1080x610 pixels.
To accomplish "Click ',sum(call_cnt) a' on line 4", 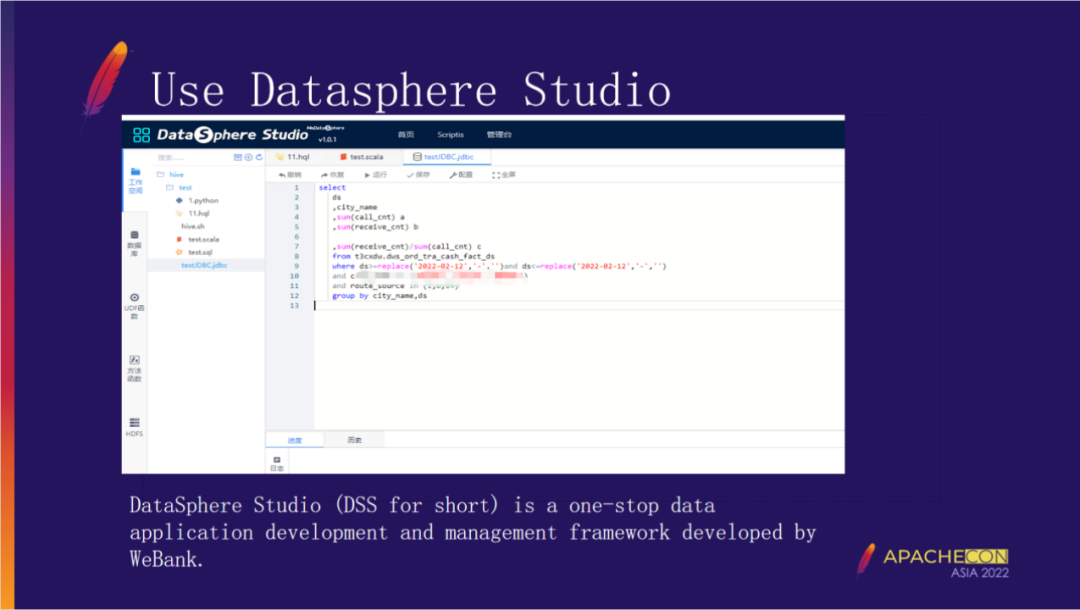I will coord(368,217).
